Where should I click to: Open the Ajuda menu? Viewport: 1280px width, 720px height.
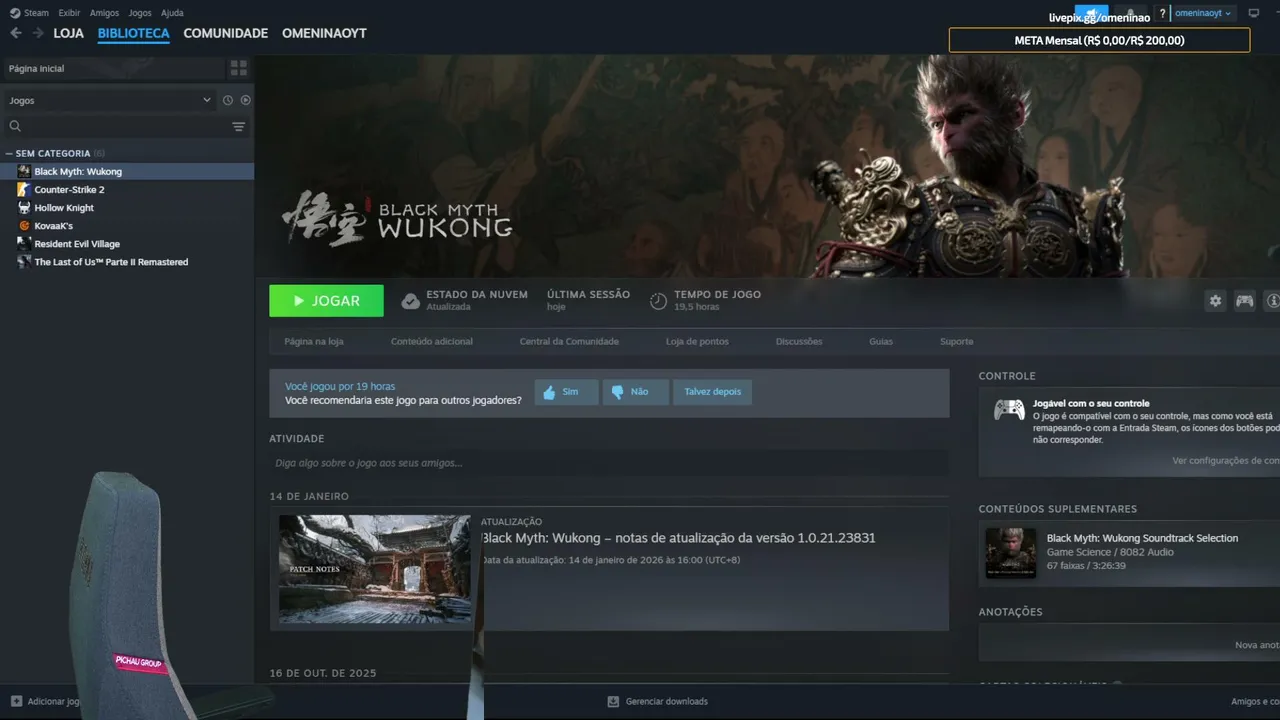pyautogui.click(x=172, y=13)
